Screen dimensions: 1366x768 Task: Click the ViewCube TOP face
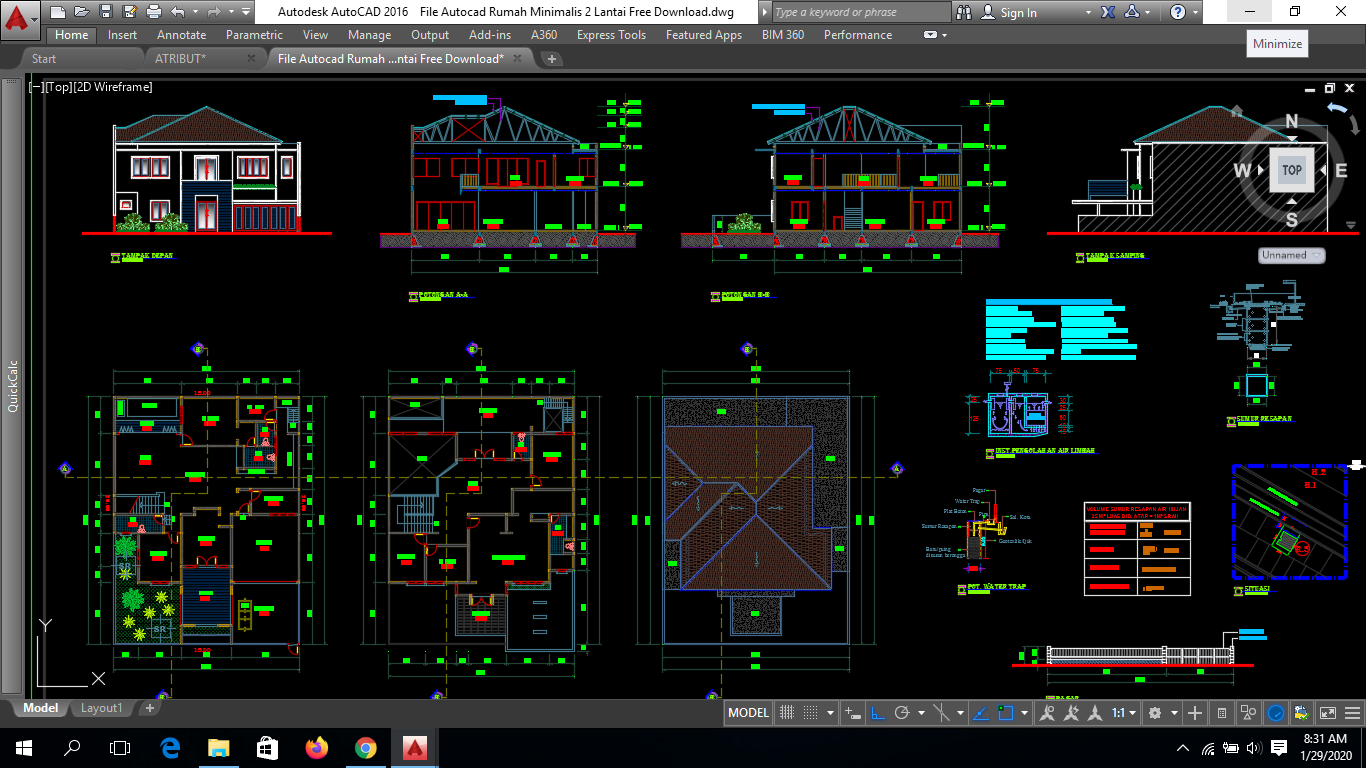pos(1292,169)
